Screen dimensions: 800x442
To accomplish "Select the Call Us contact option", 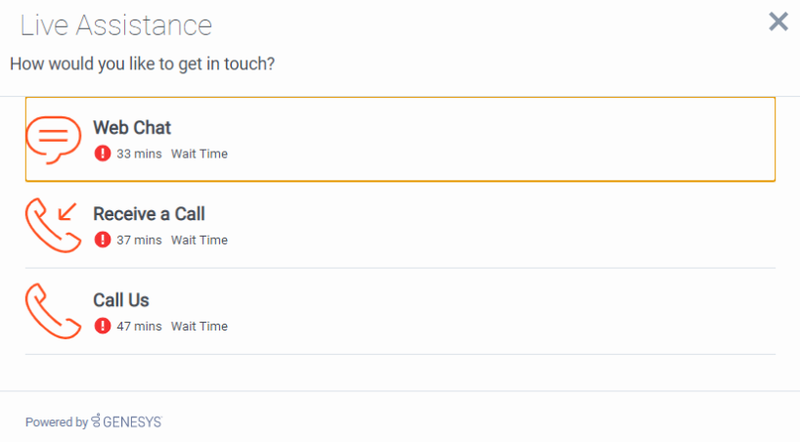I will pyautogui.click(x=401, y=311).
